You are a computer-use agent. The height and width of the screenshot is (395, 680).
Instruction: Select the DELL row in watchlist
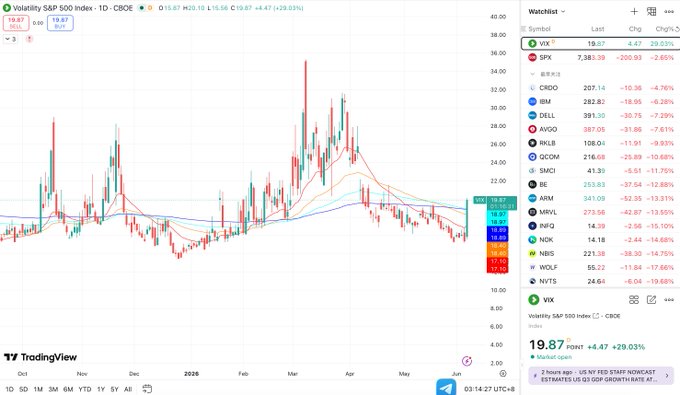pyautogui.click(x=600, y=115)
